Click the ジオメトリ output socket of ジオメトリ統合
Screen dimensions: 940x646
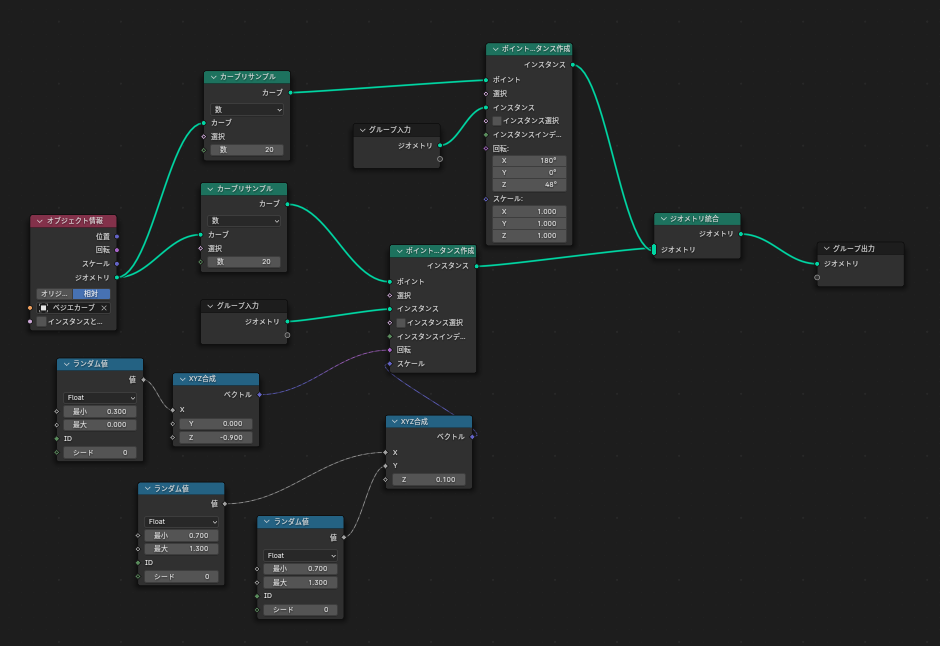(741, 233)
